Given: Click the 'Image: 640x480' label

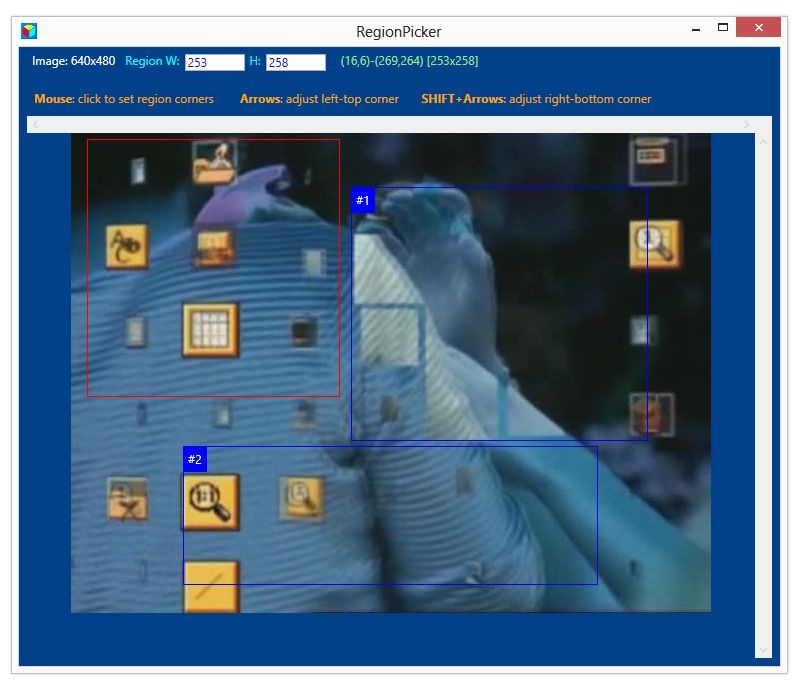Looking at the screenshot, I should click(x=74, y=61).
